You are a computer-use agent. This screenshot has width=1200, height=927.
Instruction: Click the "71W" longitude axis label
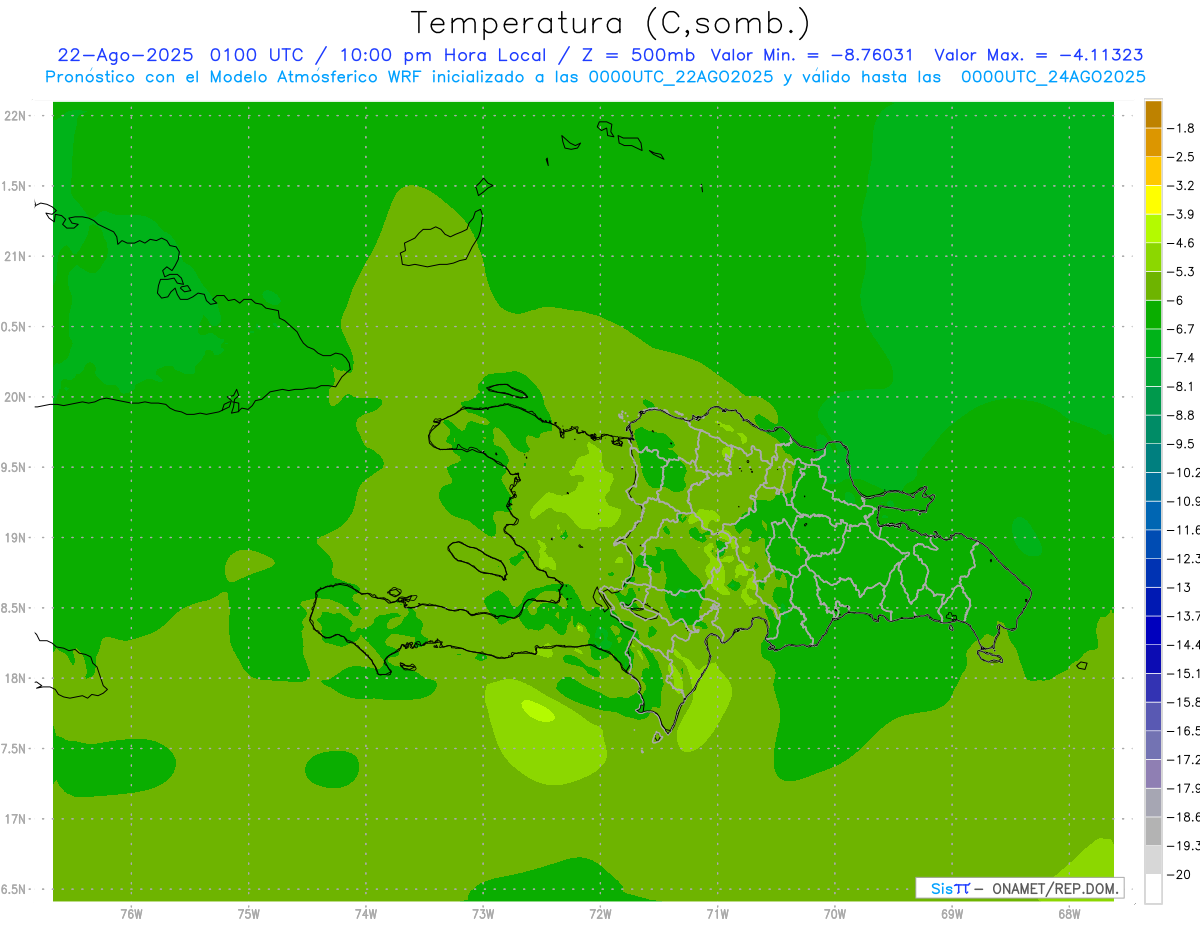[x=717, y=914]
